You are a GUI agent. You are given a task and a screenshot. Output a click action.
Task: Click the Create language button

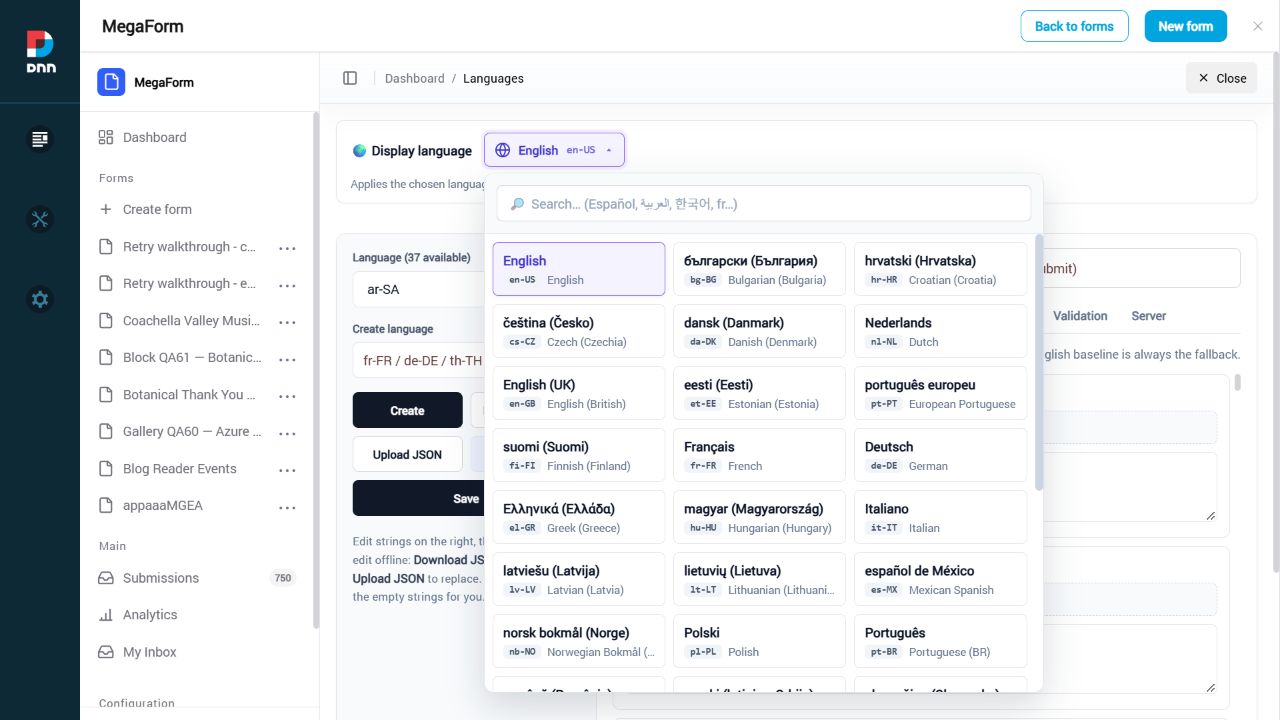coord(407,410)
